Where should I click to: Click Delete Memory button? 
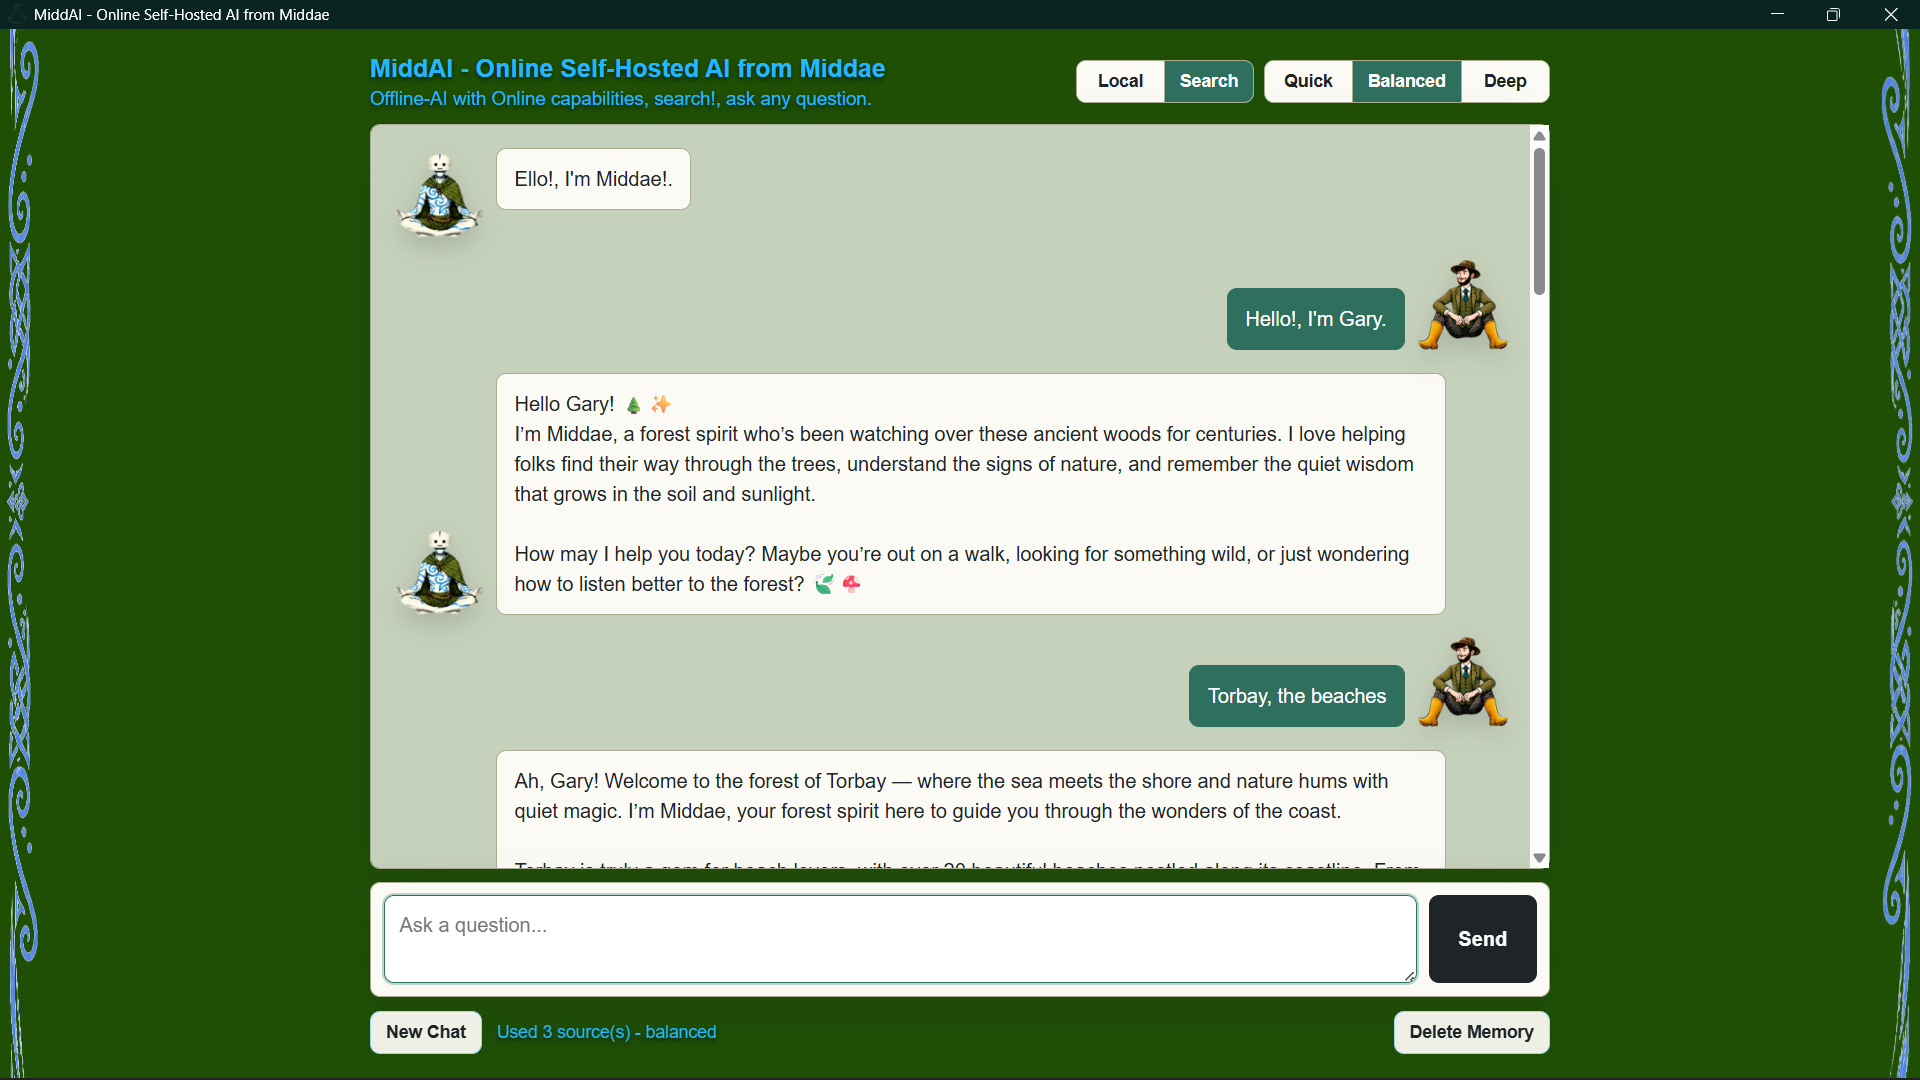1471,1032
